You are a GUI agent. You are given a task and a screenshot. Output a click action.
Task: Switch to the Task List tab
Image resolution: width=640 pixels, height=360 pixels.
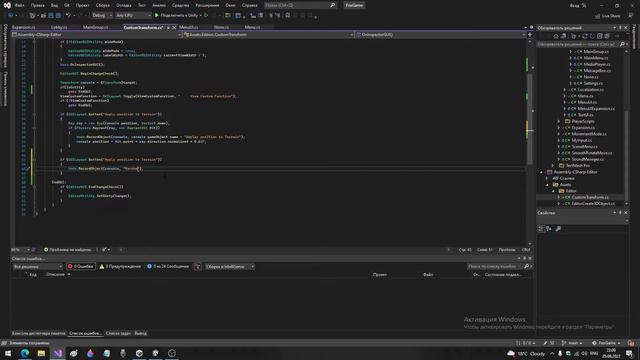pos(118,333)
